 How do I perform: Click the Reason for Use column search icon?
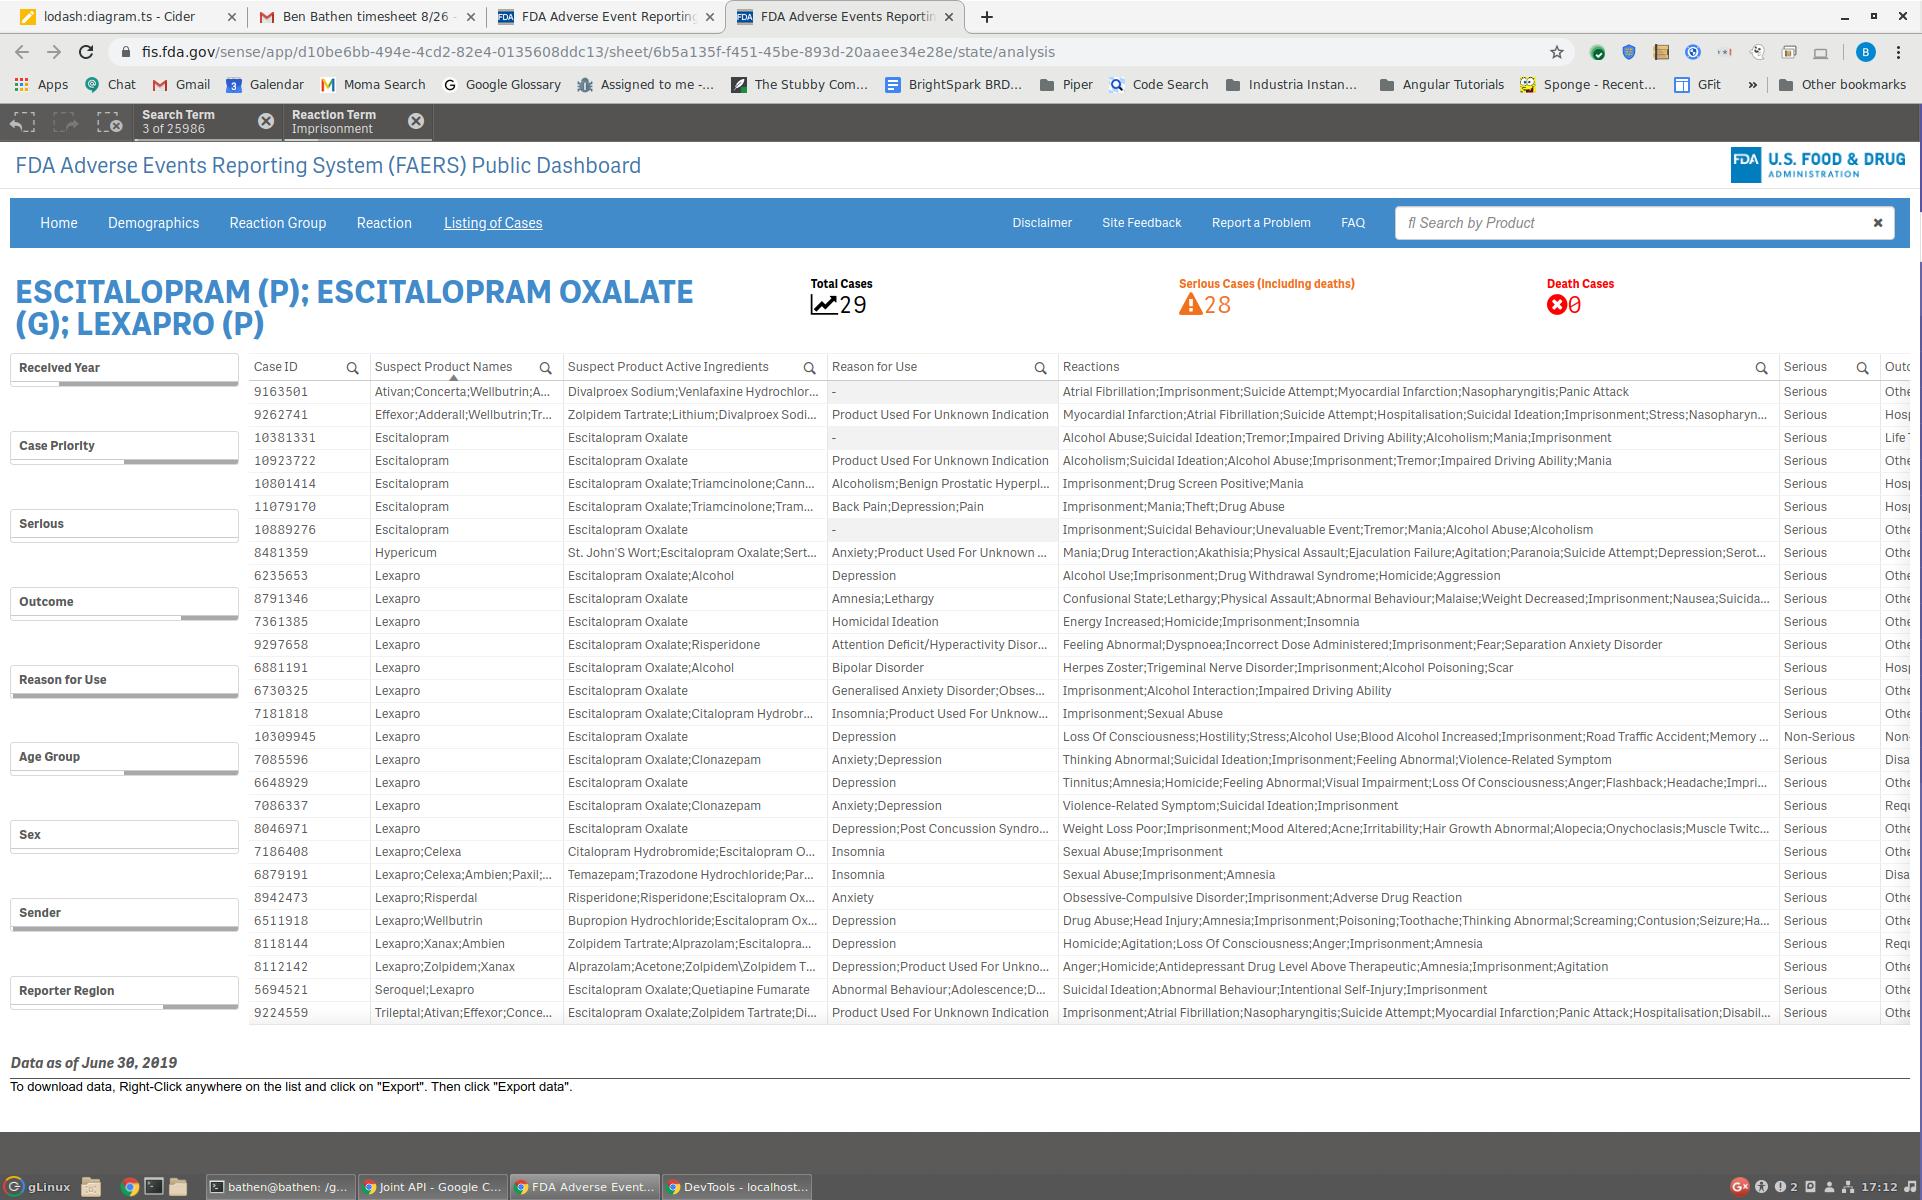pos(1040,368)
